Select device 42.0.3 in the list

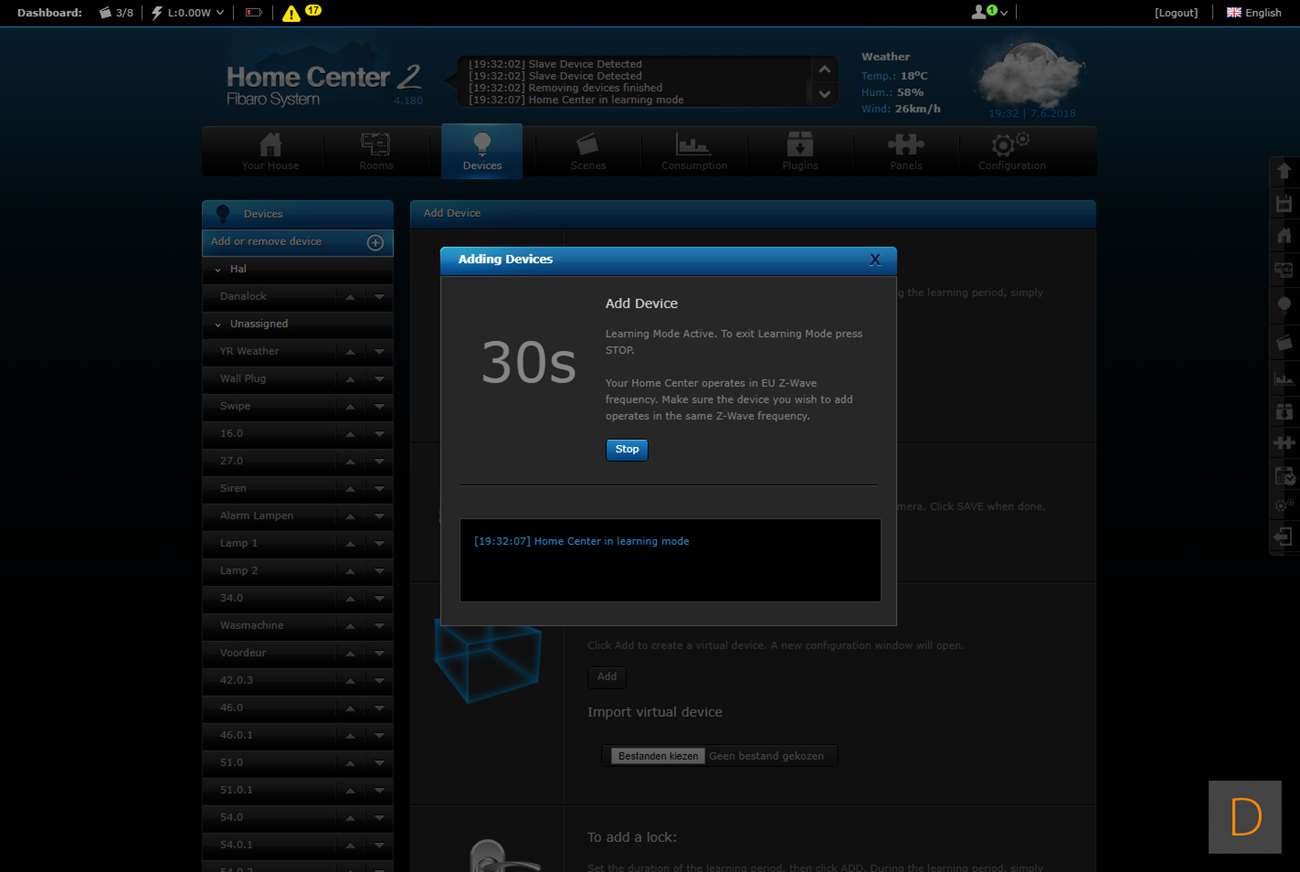(x=236, y=681)
